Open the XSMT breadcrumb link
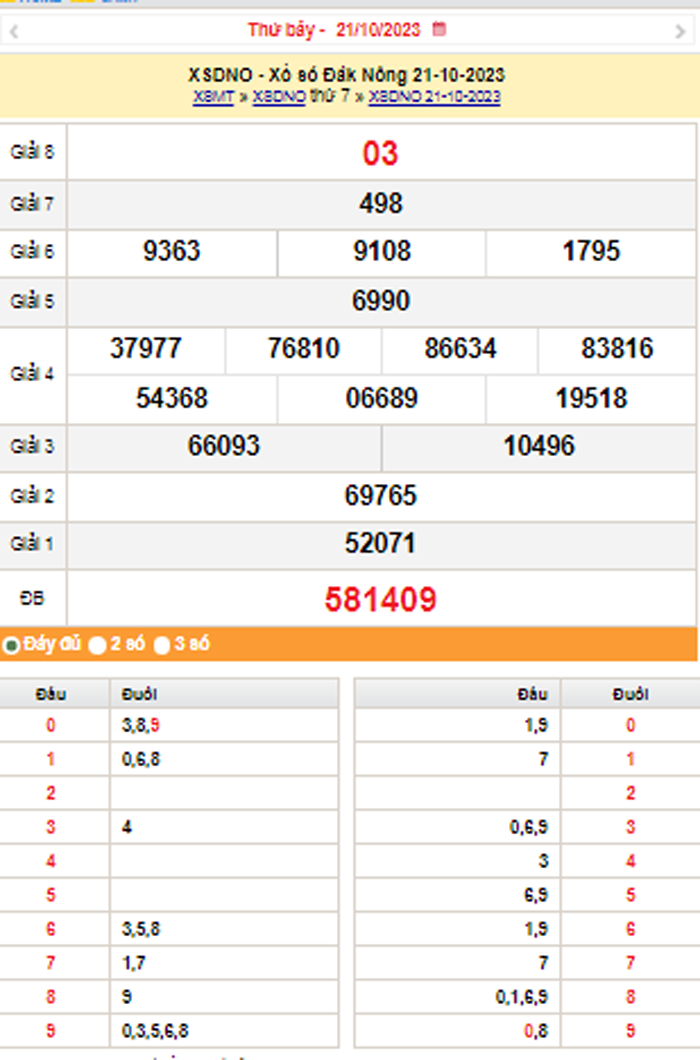700x1060 pixels. [x=213, y=97]
